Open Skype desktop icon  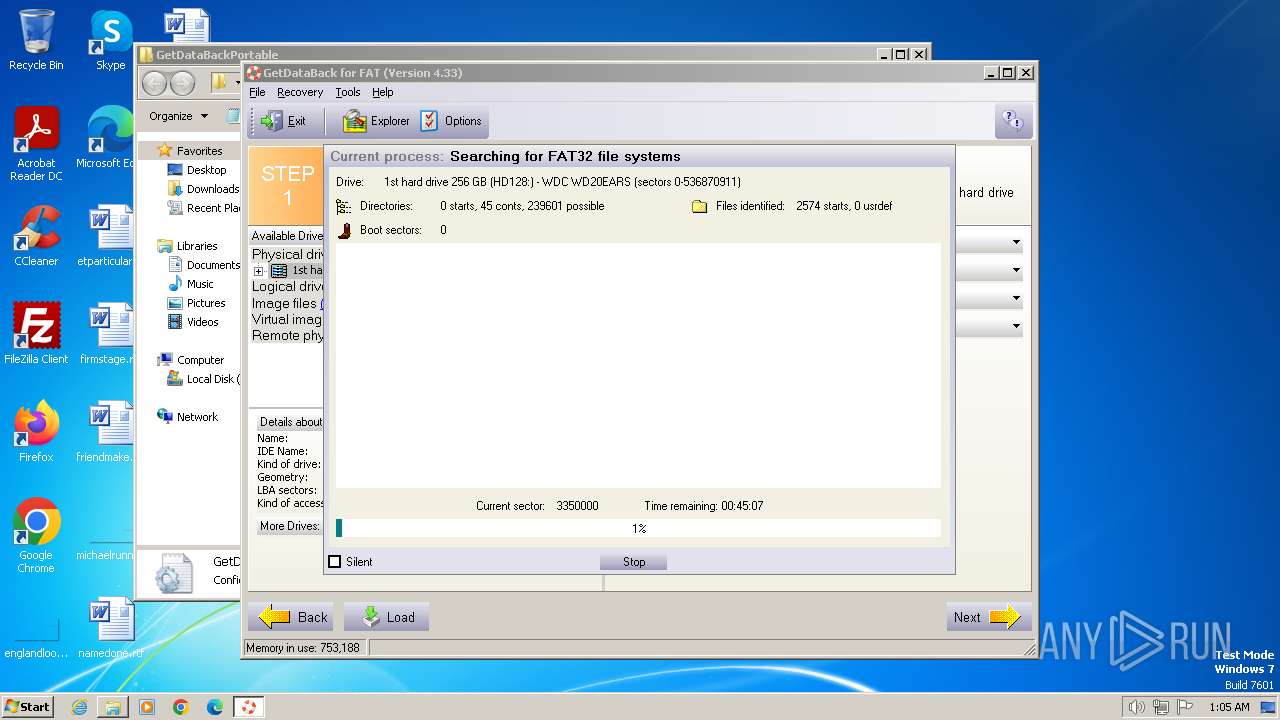[110, 40]
